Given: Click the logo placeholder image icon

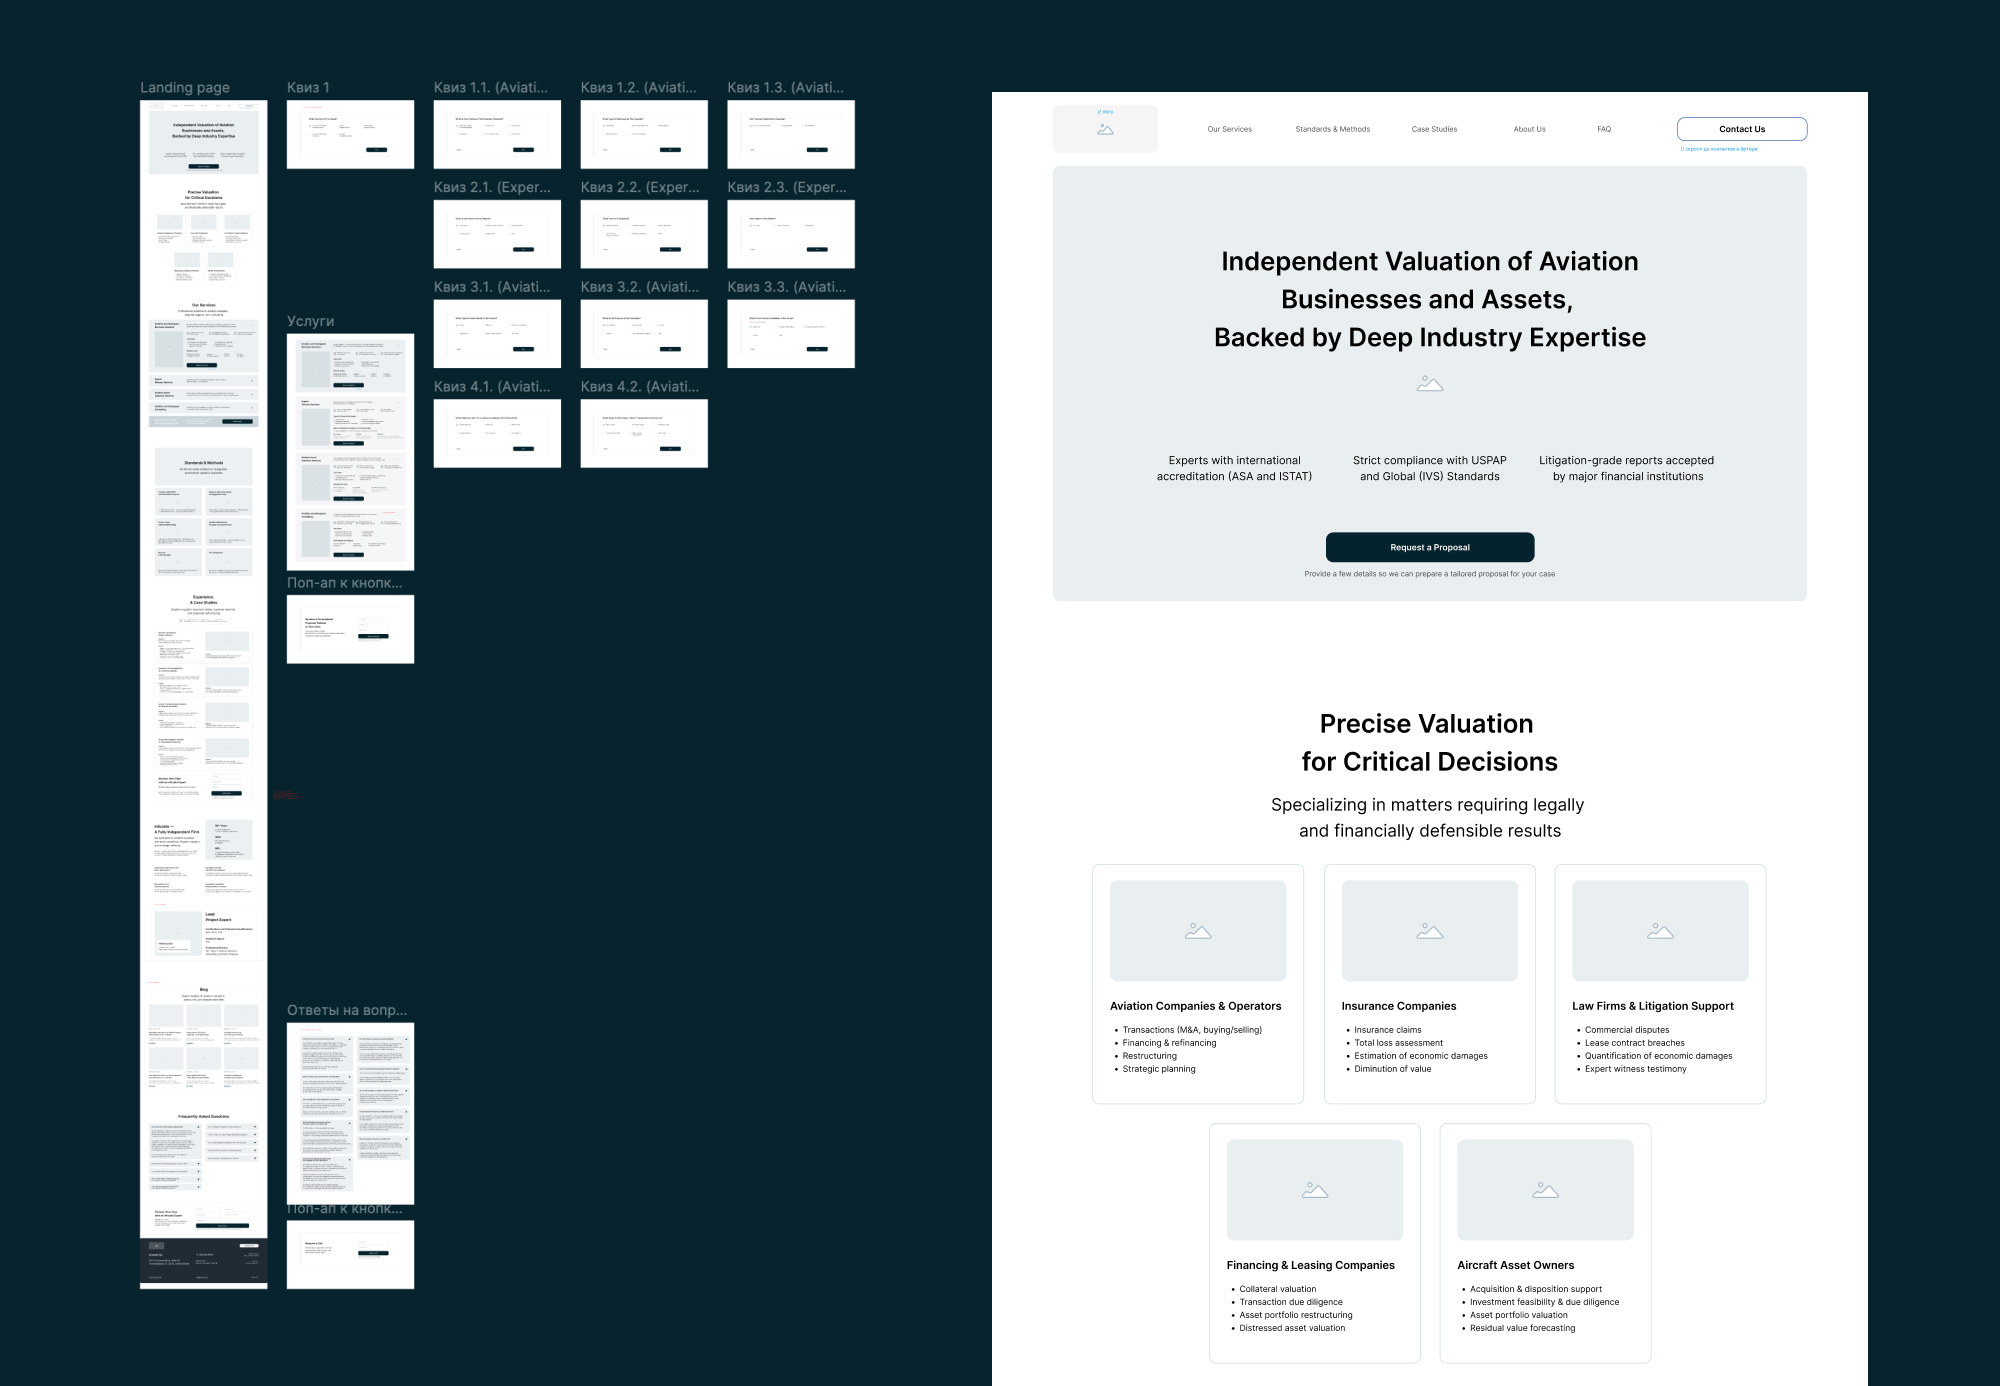Looking at the screenshot, I should point(1105,130).
